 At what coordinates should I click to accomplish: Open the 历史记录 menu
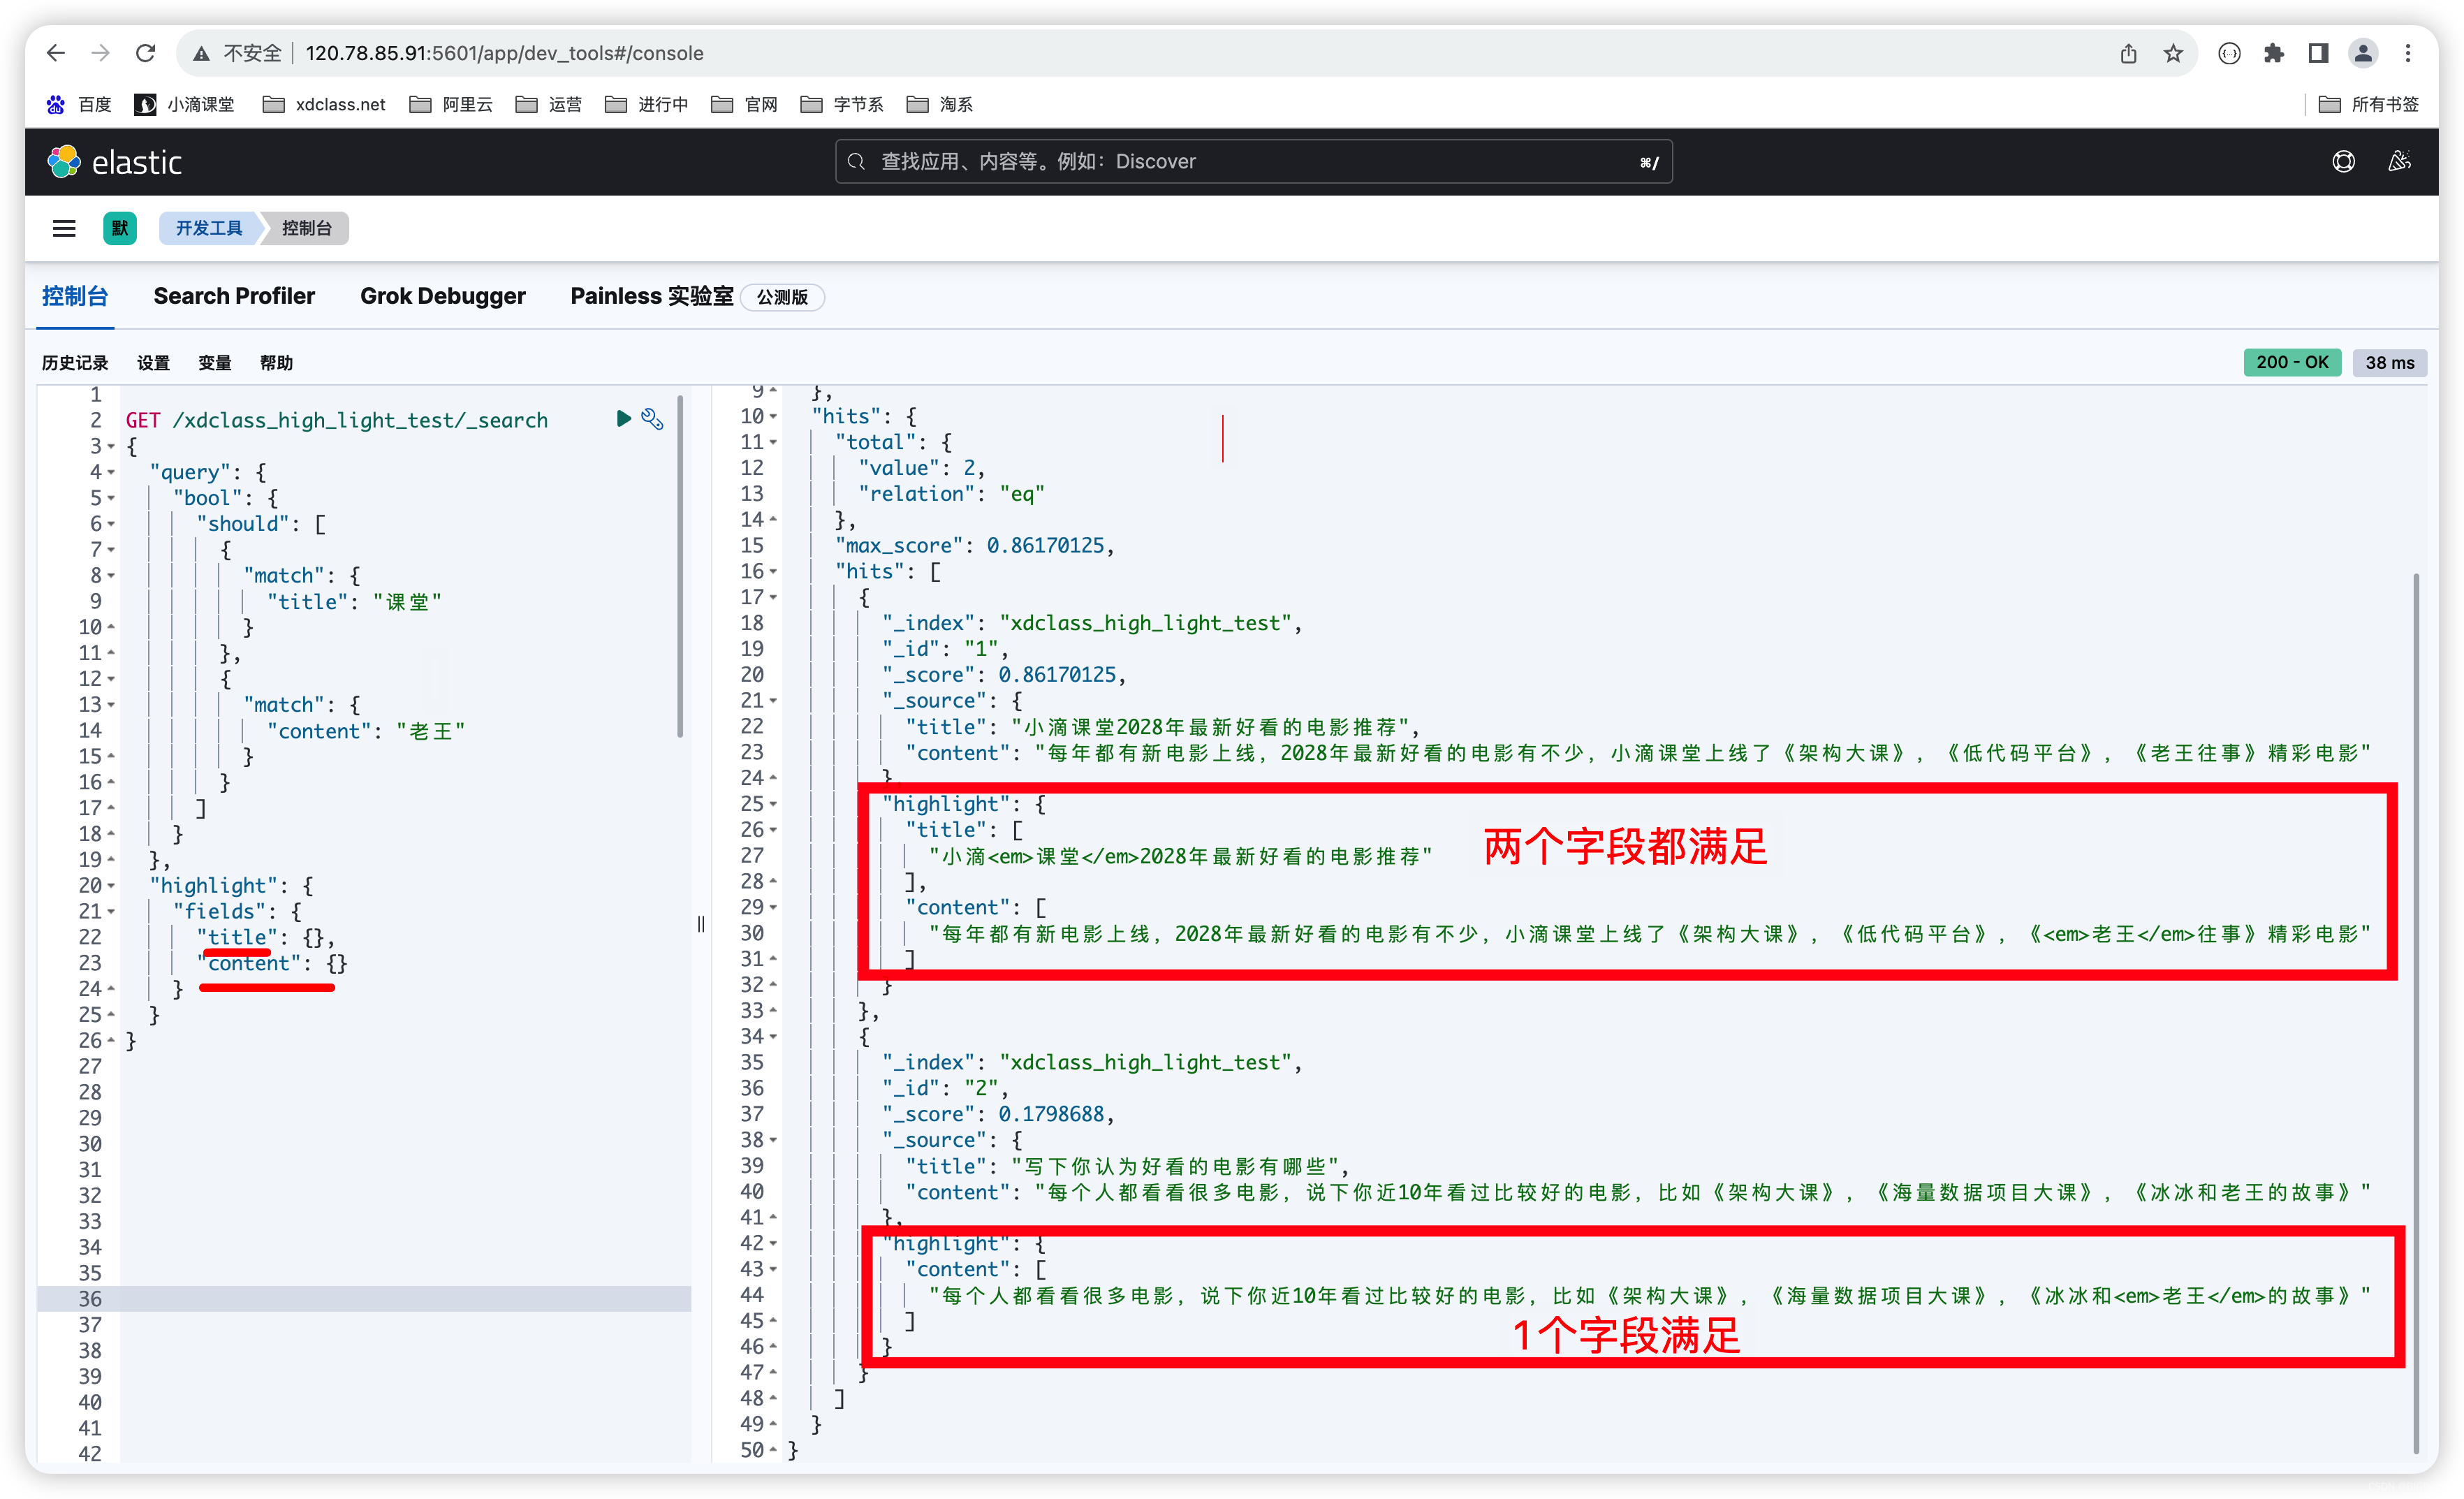click(x=75, y=363)
